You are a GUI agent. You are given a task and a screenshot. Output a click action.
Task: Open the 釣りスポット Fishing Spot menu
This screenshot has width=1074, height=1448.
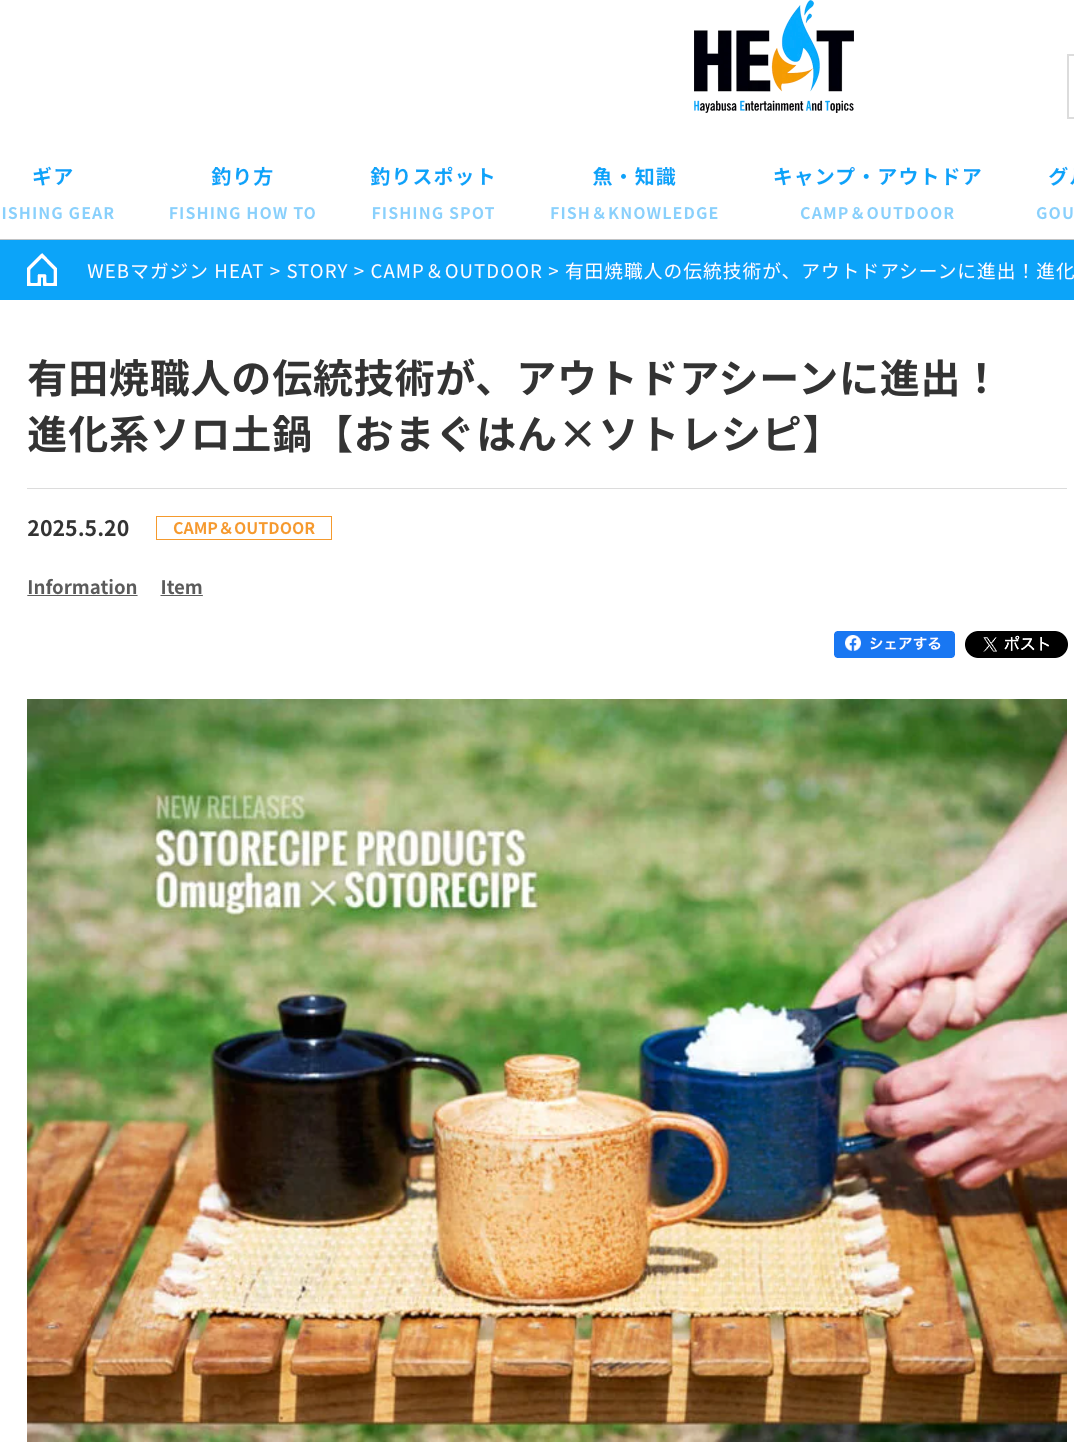coord(433,194)
